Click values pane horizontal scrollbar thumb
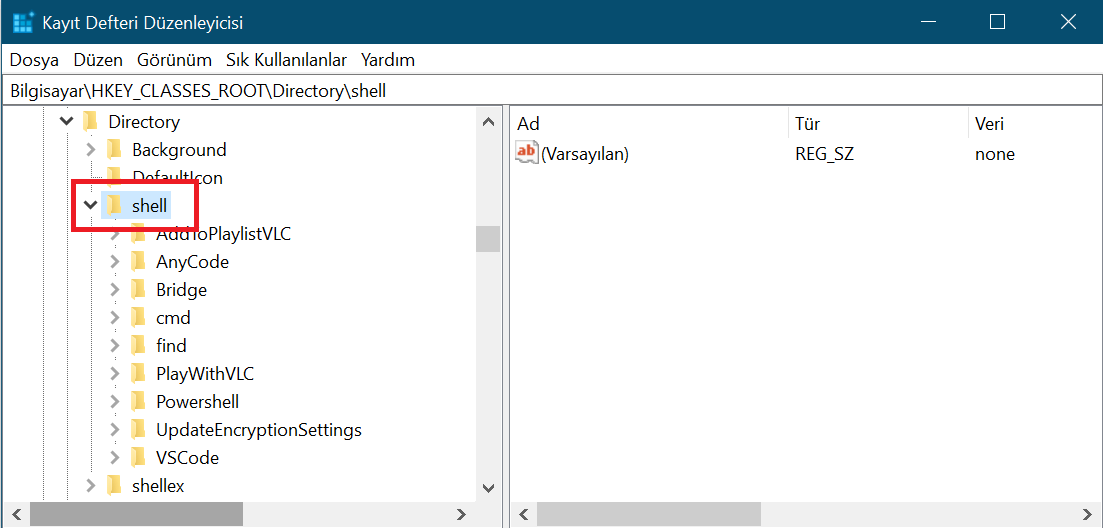 pyautogui.click(x=649, y=513)
